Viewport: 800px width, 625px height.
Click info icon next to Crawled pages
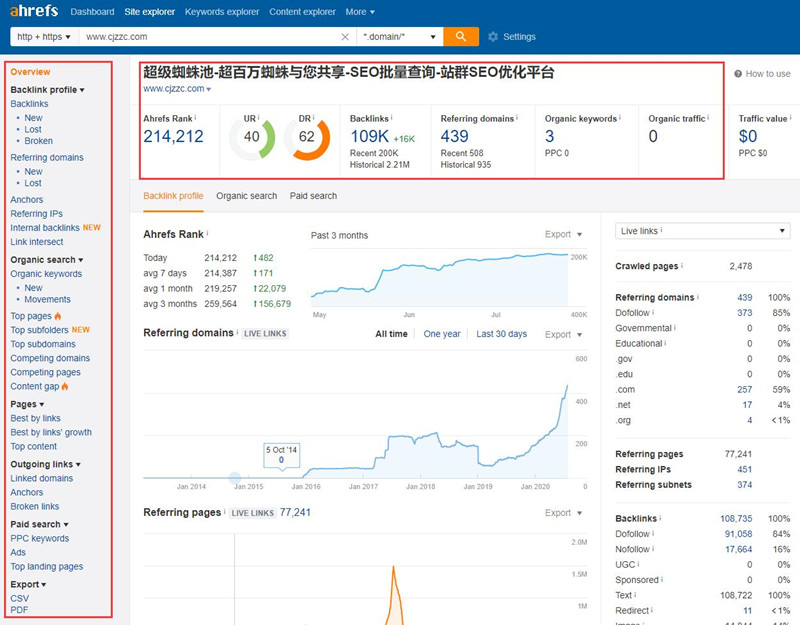tap(684, 267)
